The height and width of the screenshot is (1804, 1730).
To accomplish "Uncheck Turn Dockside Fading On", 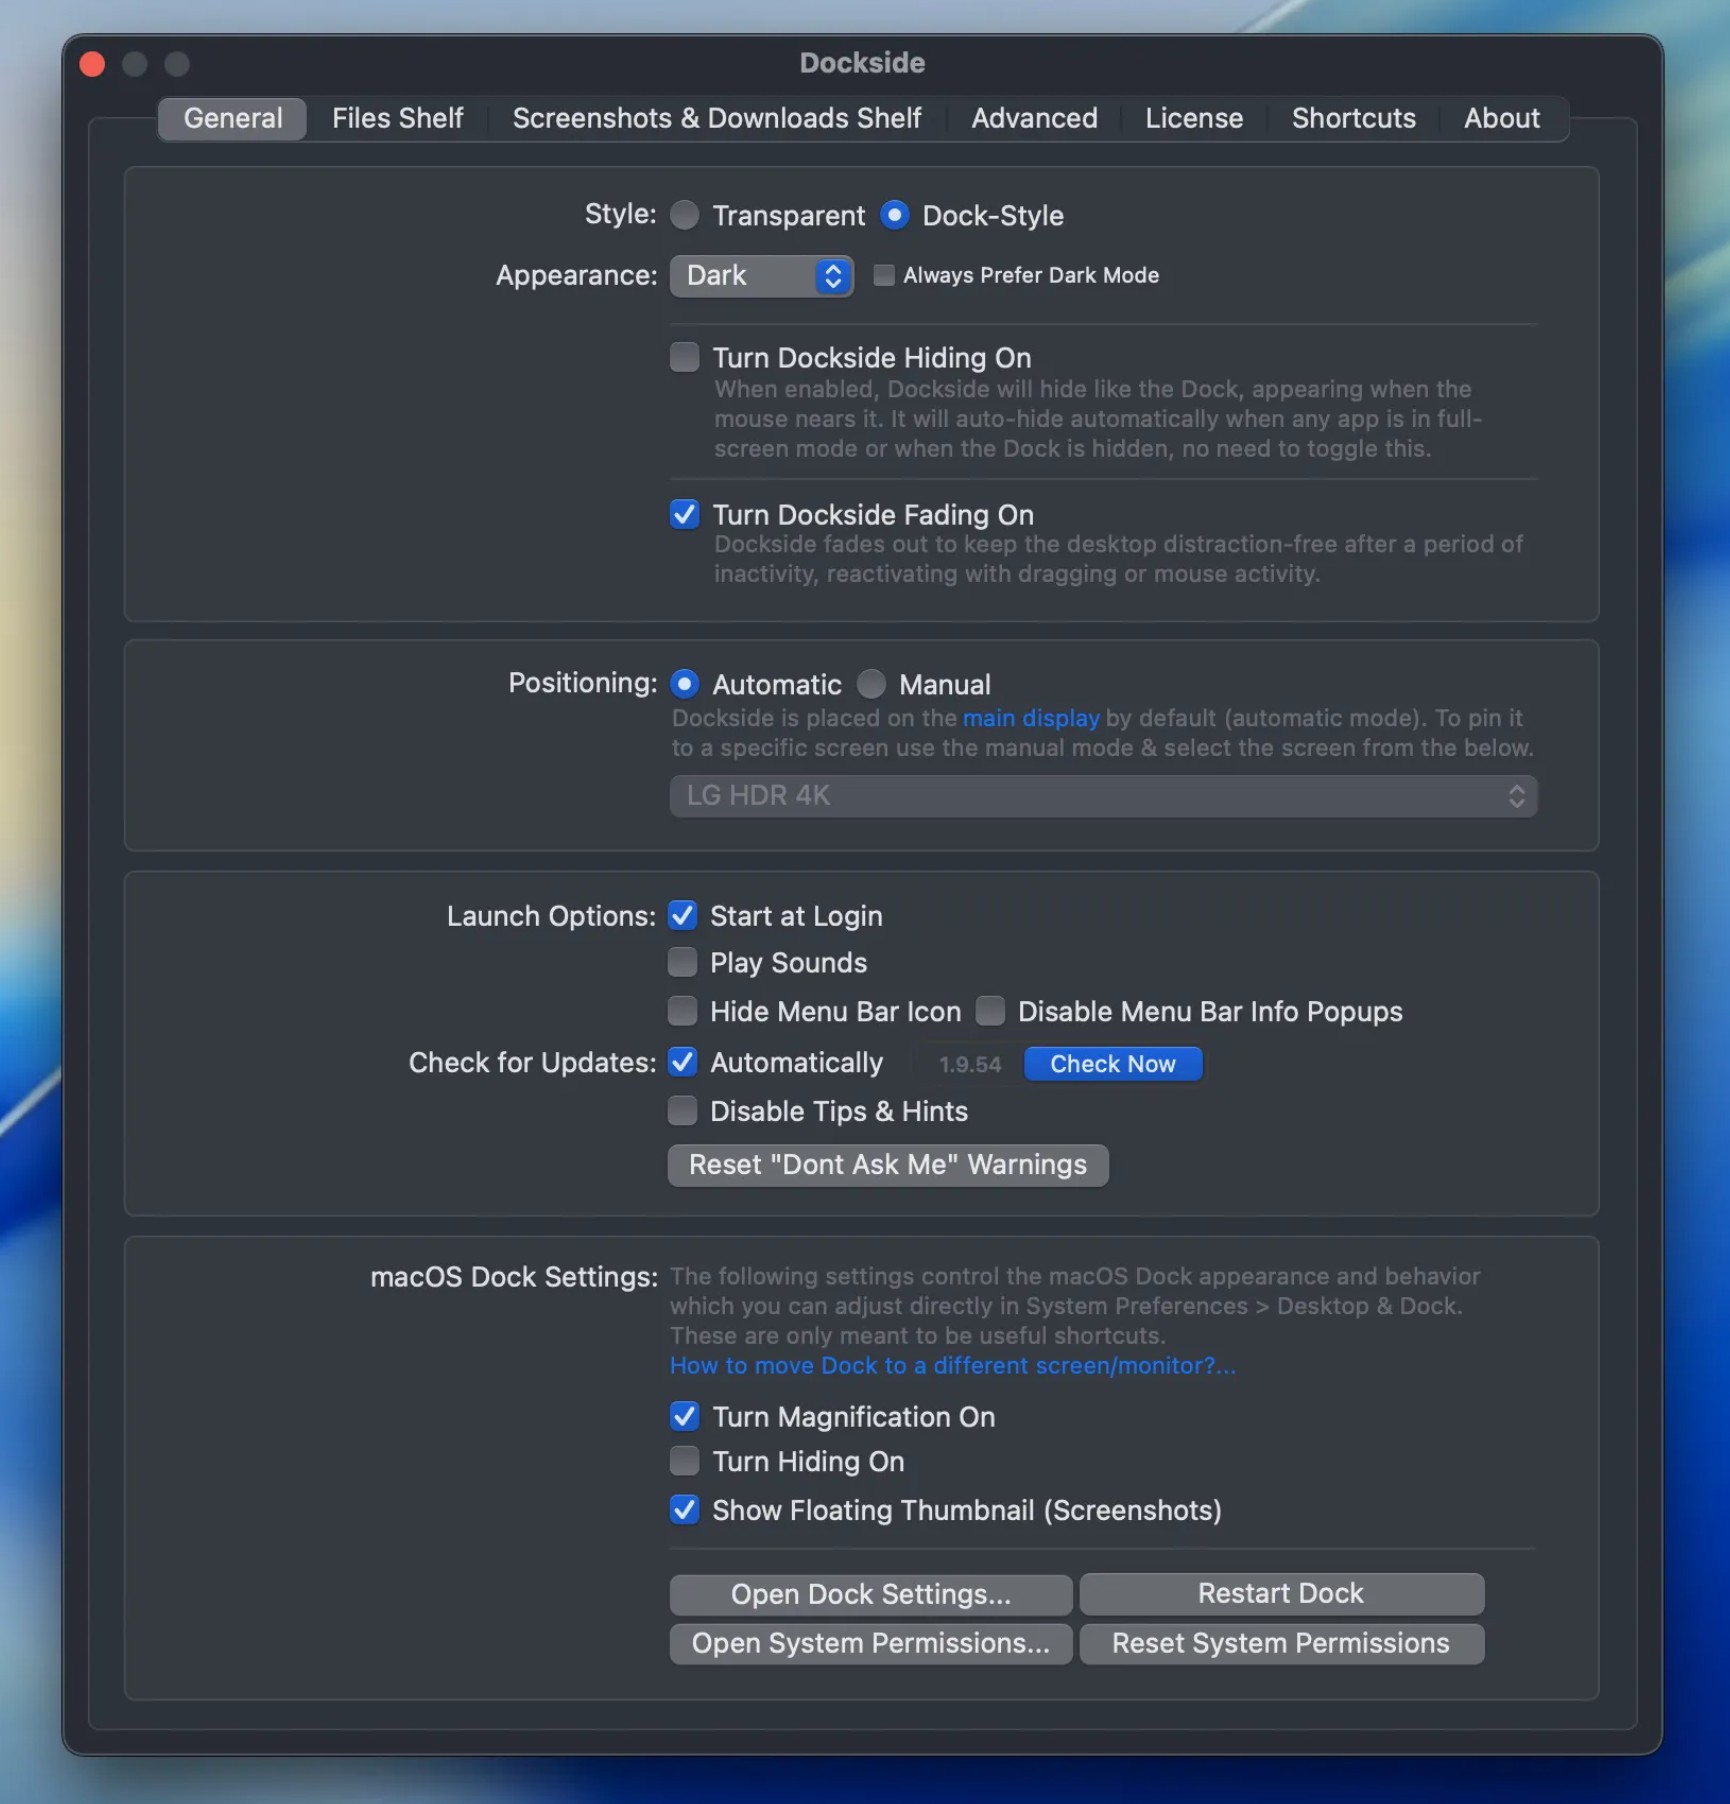I will (x=685, y=514).
